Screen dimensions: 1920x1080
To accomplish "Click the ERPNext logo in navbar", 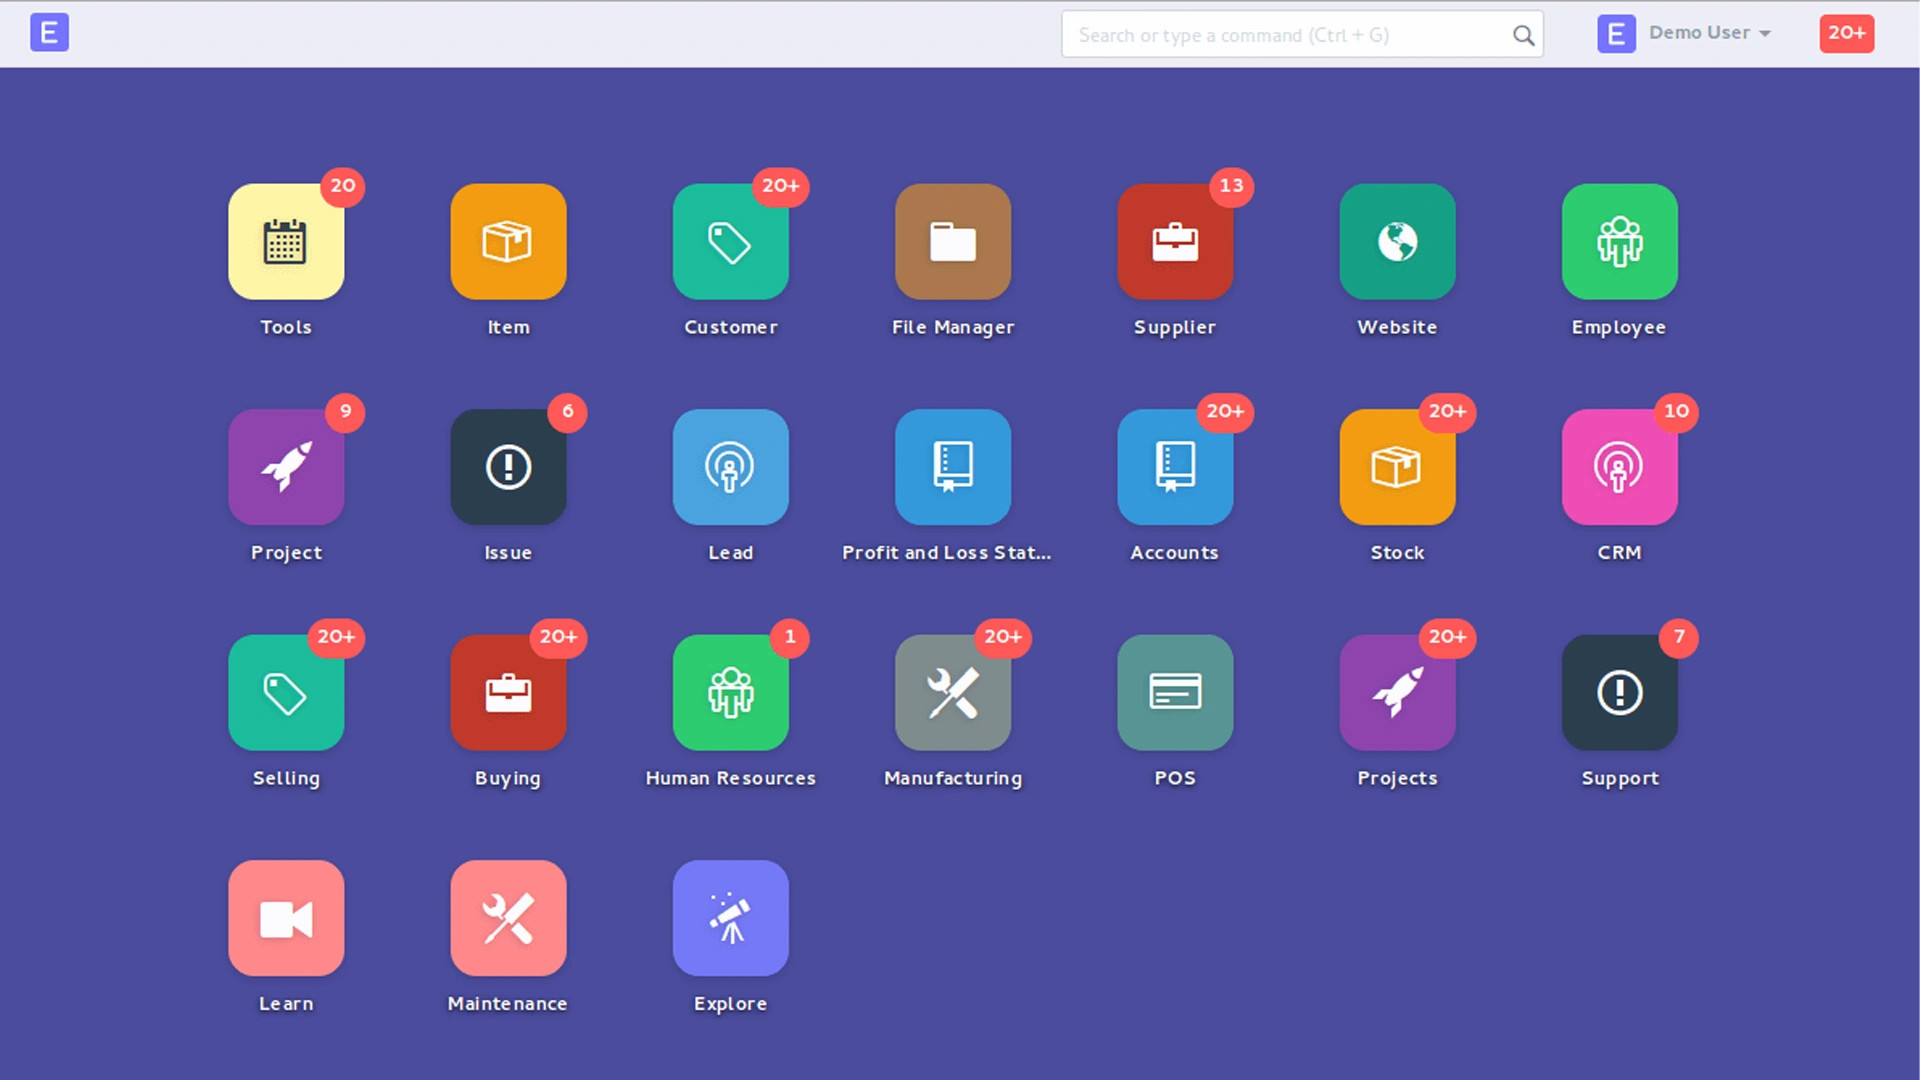I will coord(49,33).
